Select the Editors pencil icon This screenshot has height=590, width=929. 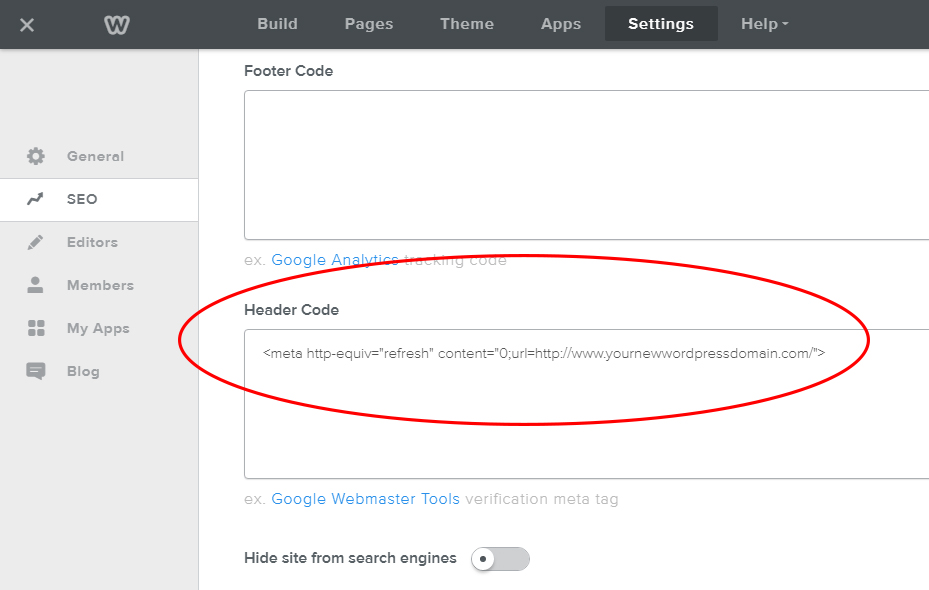point(37,242)
